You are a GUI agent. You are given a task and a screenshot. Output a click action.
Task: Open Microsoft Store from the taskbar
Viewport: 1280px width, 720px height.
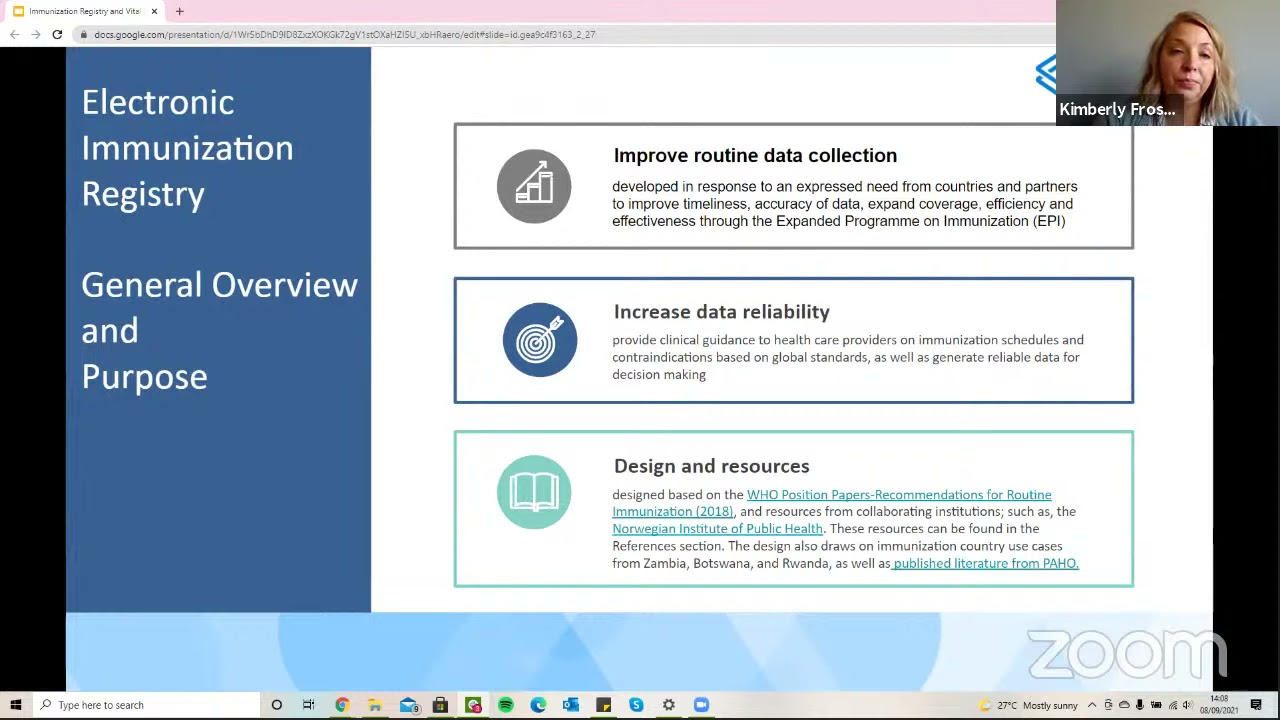pyautogui.click(x=440, y=705)
